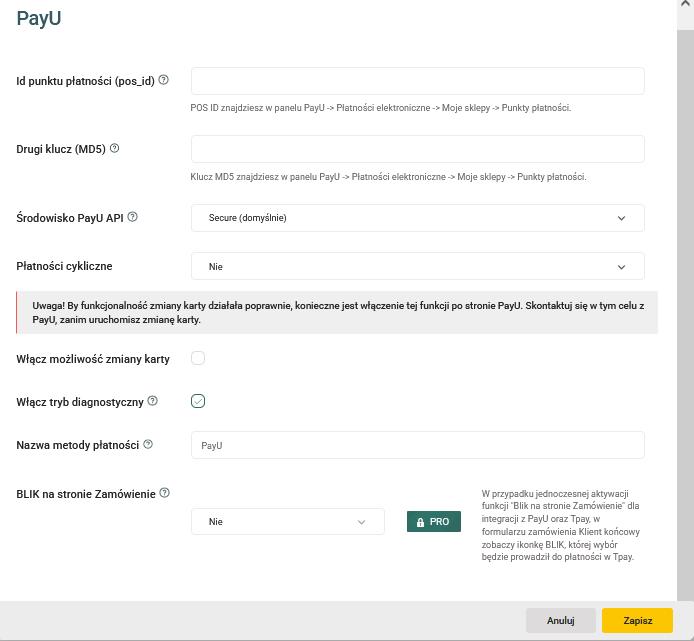Click the Anuluj button
Screen dimensions: 694x641
[x=560, y=620]
